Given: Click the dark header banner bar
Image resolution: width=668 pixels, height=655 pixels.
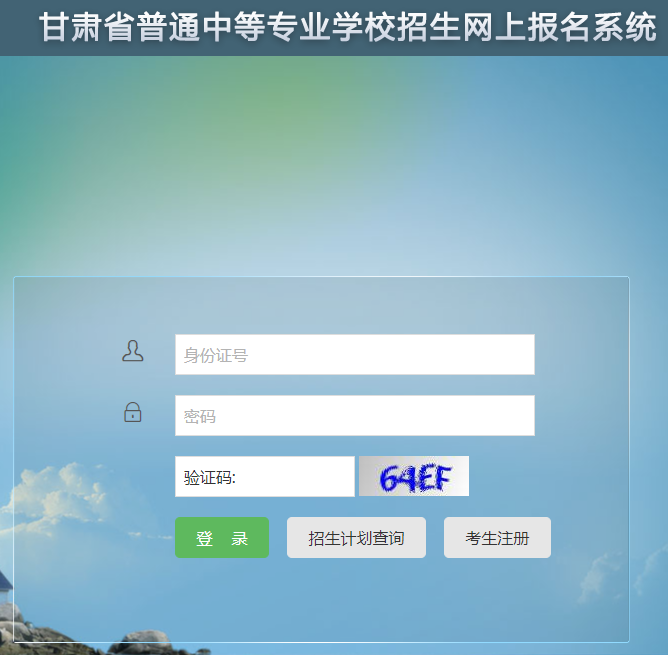Looking at the screenshot, I should (x=334, y=28).
